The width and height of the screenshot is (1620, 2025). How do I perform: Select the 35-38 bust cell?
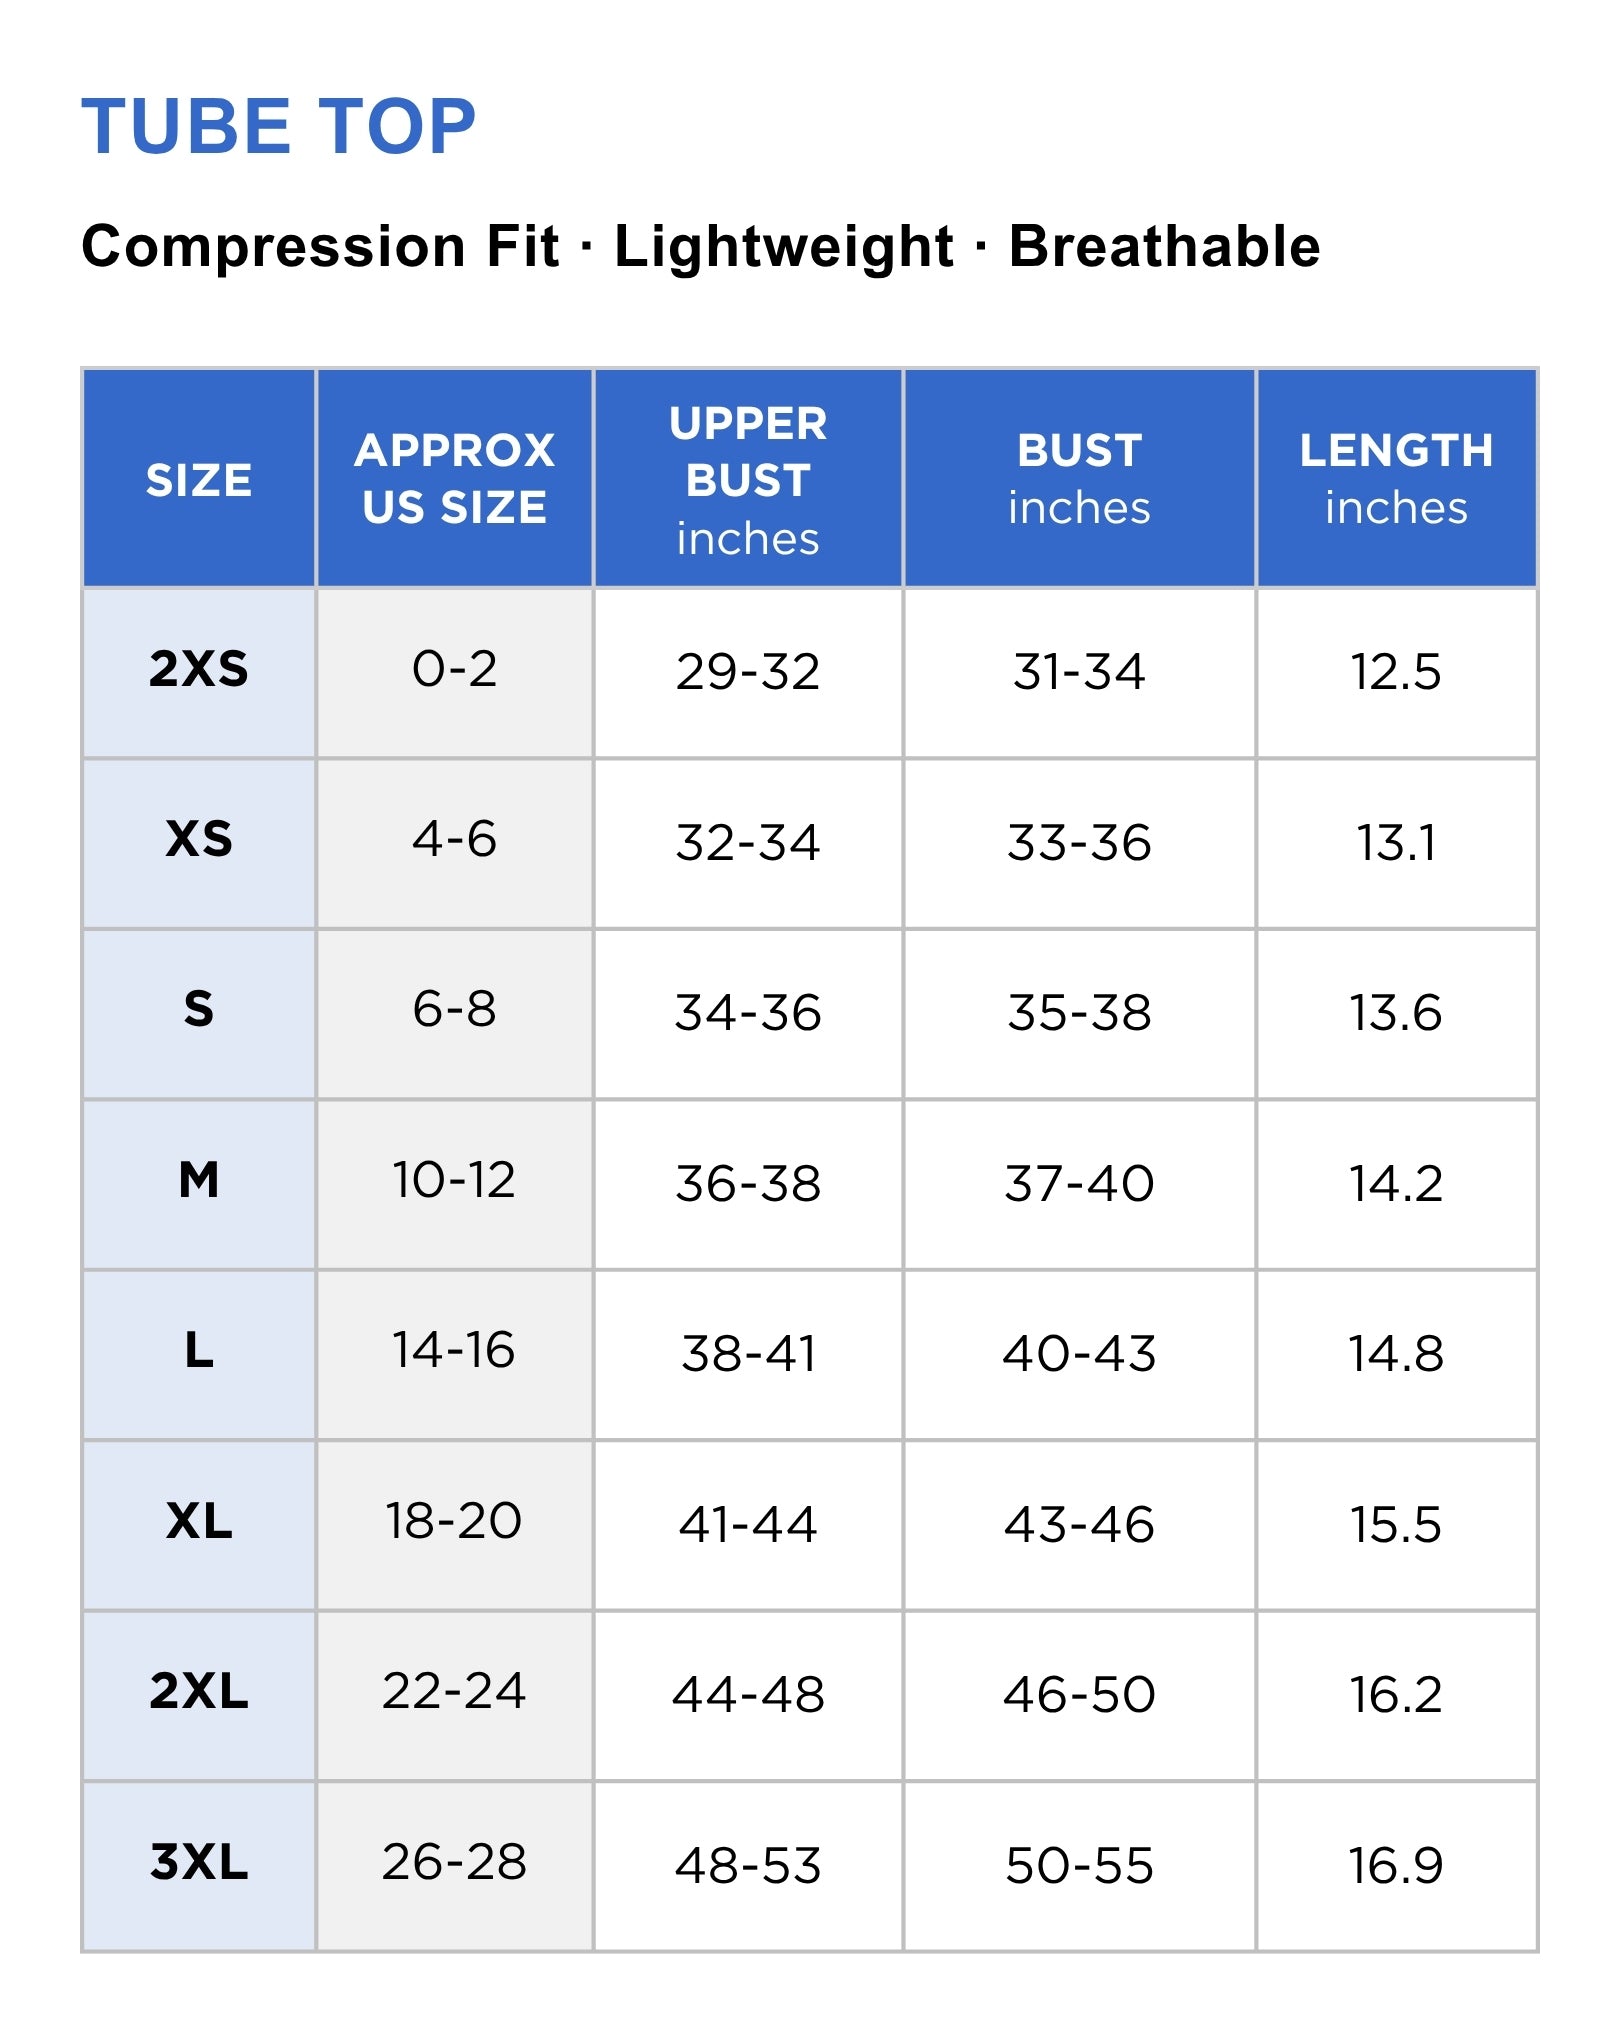pos(1079,1013)
